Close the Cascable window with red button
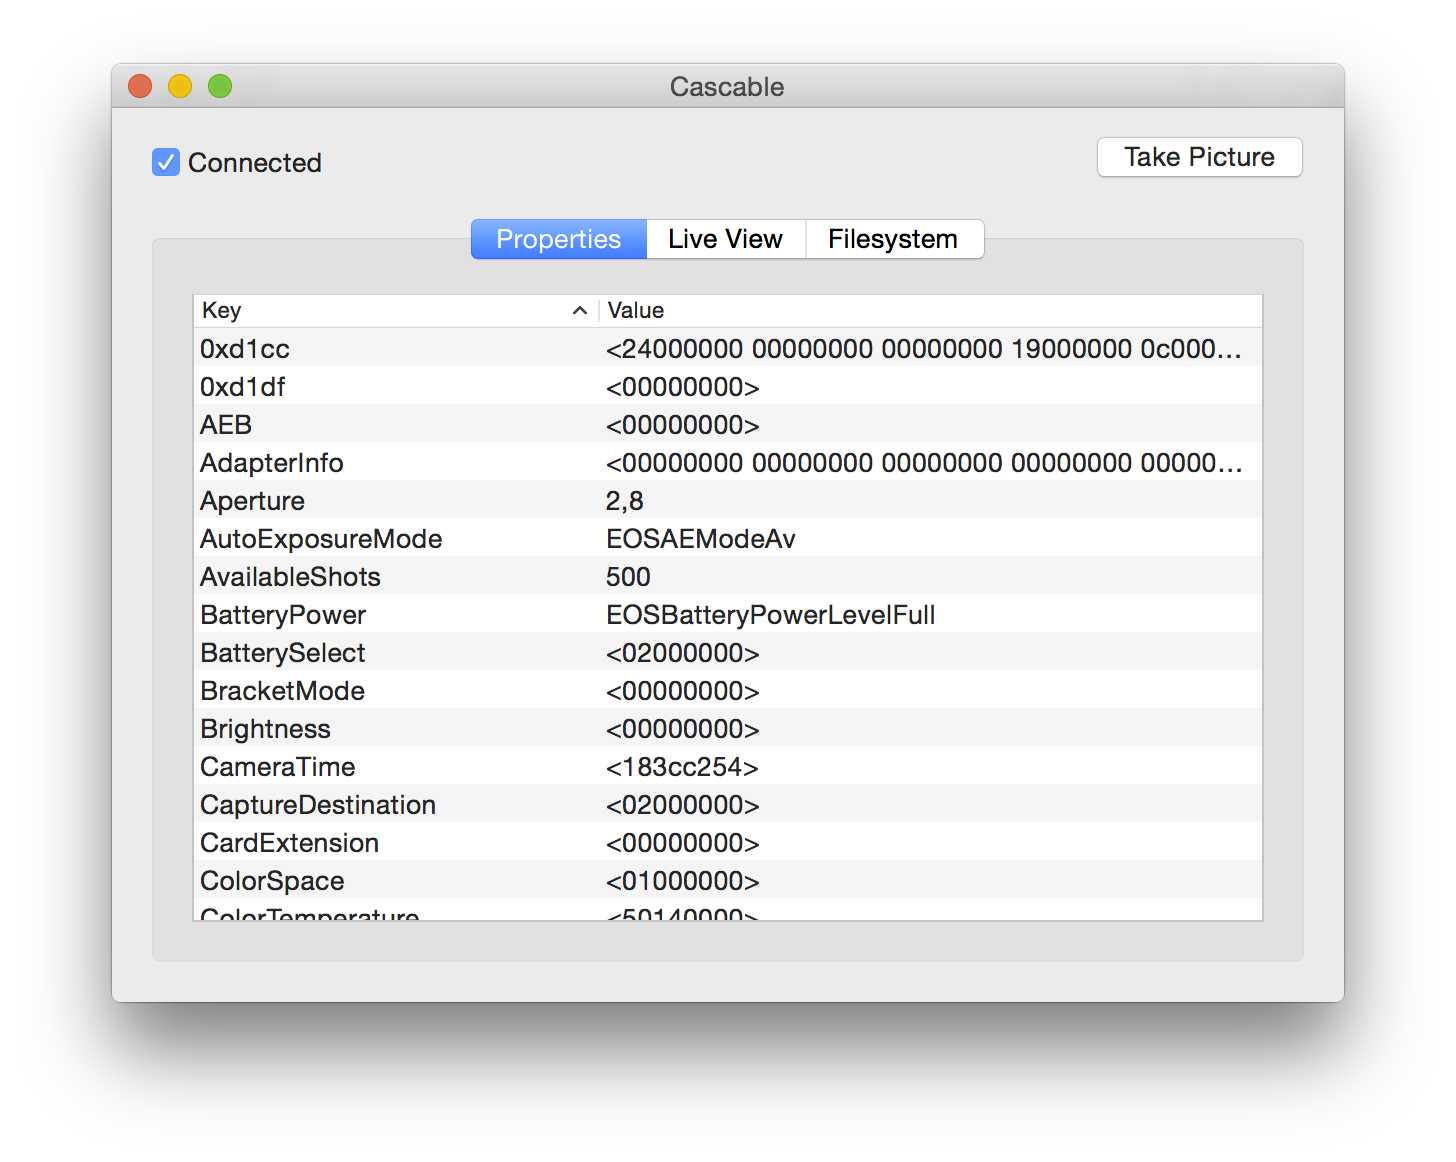Image resolution: width=1456 pixels, height=1162 pixels. tap(140, 87)
